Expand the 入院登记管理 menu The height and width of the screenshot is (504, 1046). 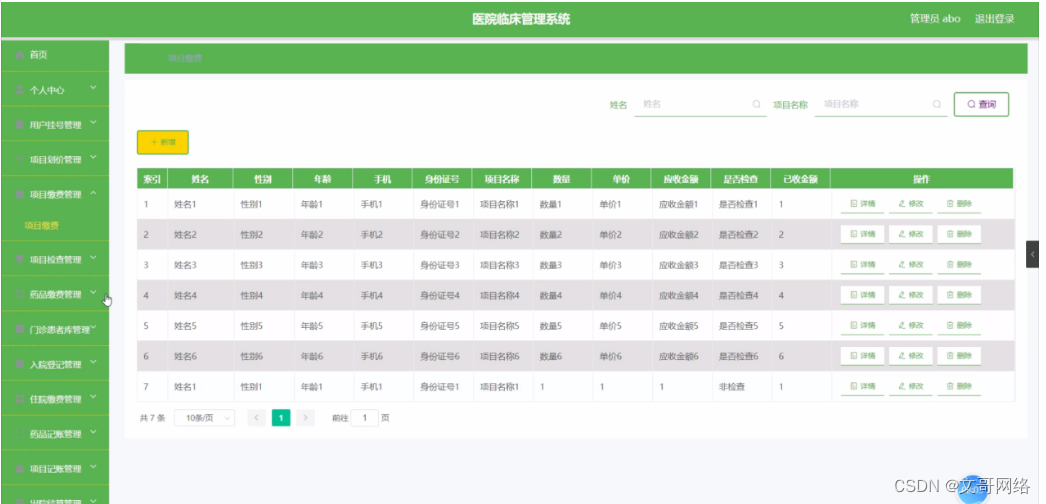93,362
